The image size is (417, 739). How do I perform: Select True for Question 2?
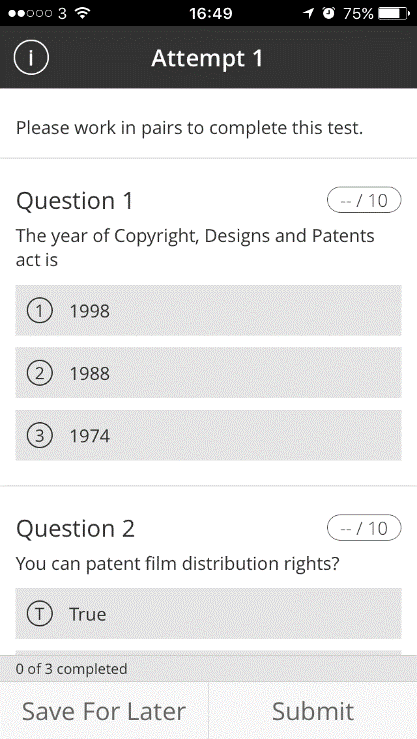208,614
